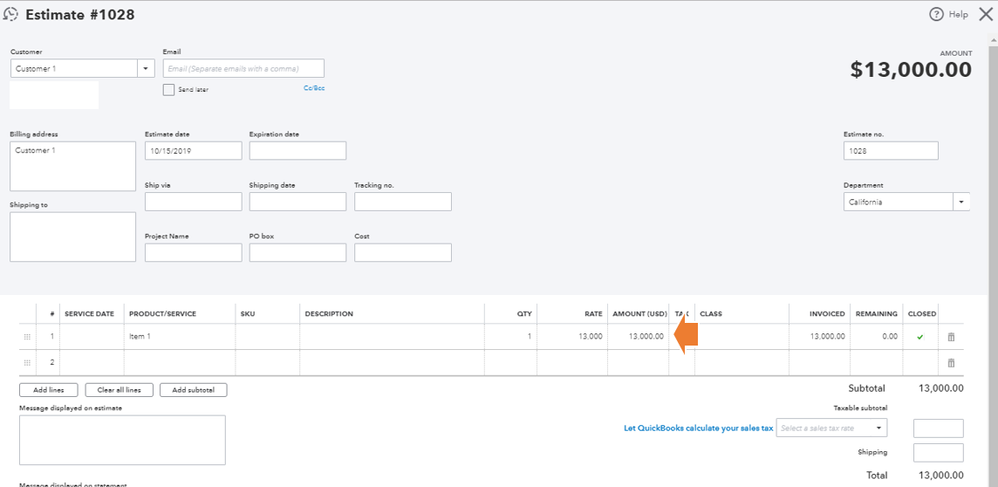Click the Tracking no. field
Image resolution: width=998 pixels, height=487 pixels.
(x=403, y=202)
